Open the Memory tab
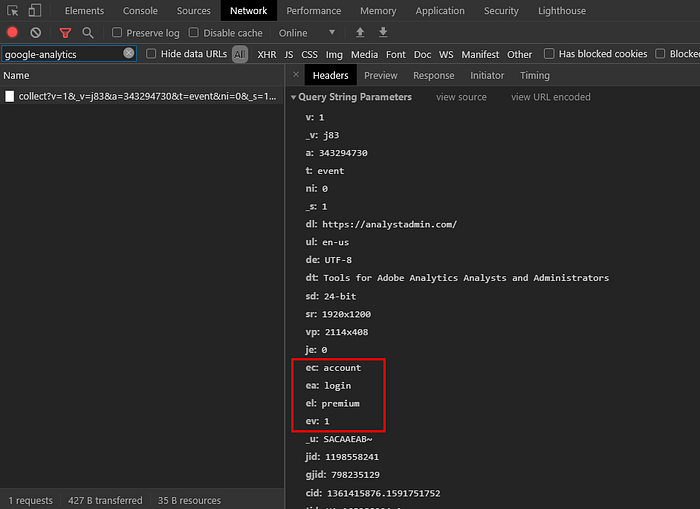Image resolution: width=700 pixels, height=509 pixels. click(x=378, y=11)
